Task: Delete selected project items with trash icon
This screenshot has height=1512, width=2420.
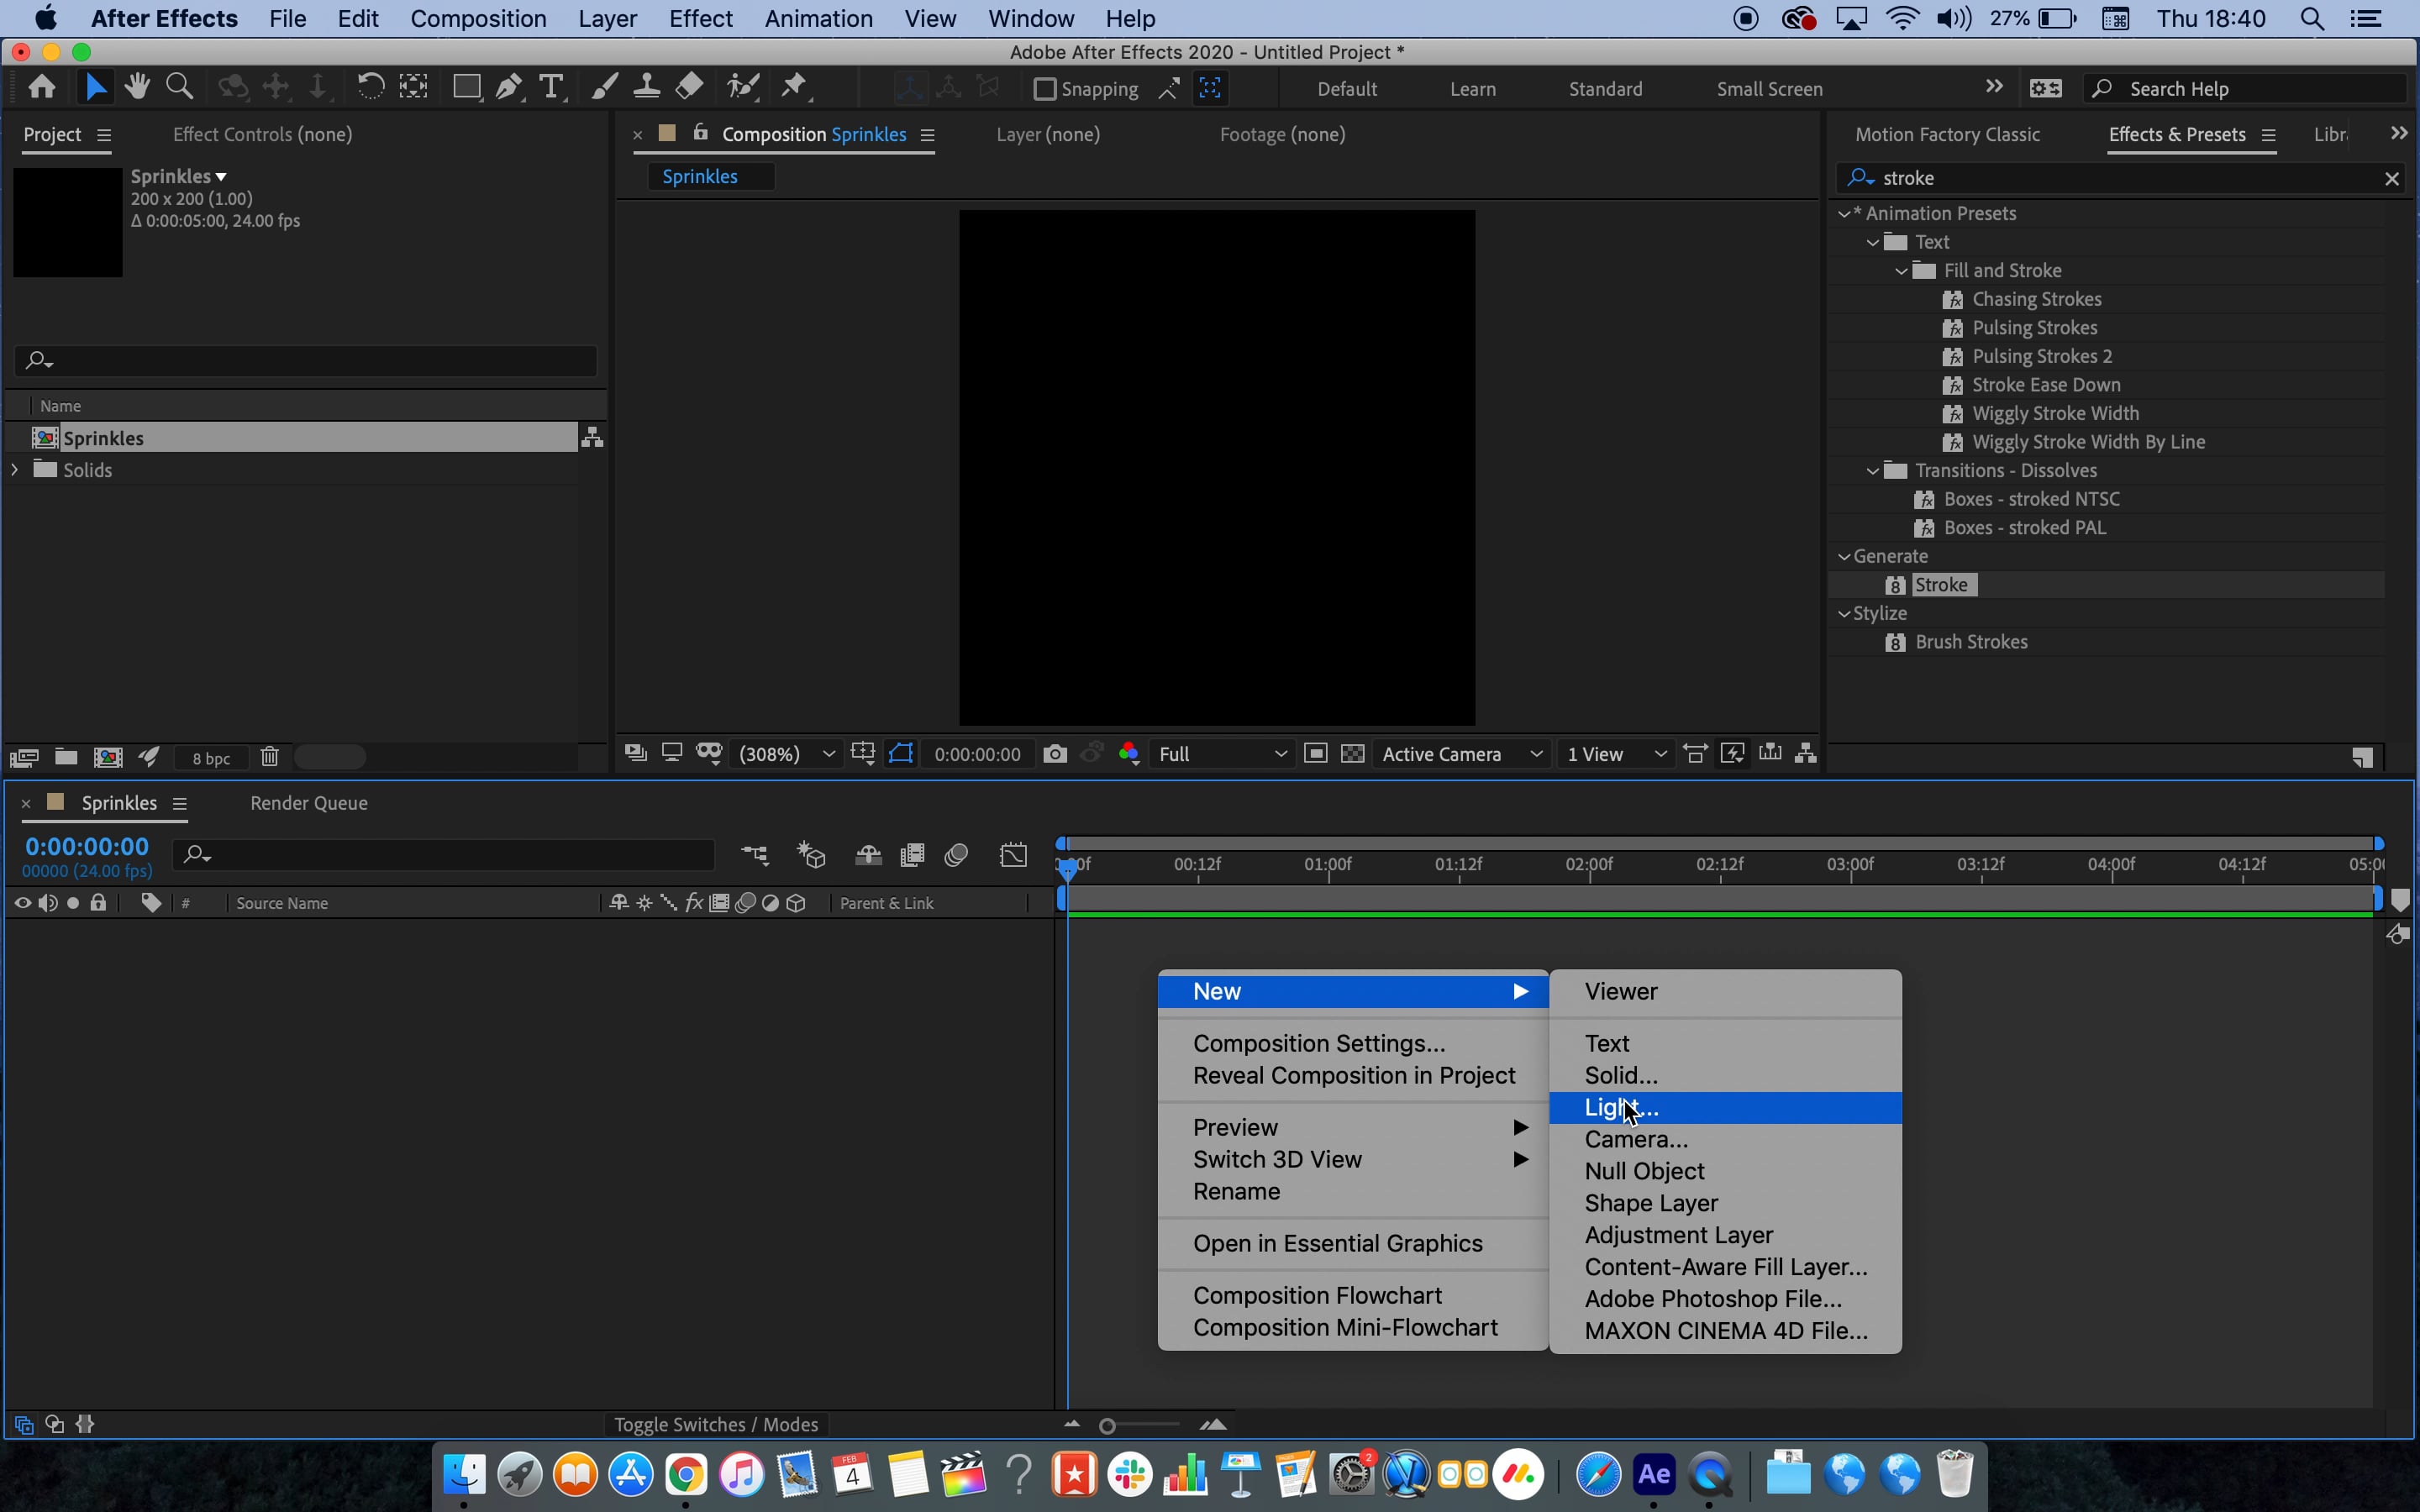Action: [269, 757]
